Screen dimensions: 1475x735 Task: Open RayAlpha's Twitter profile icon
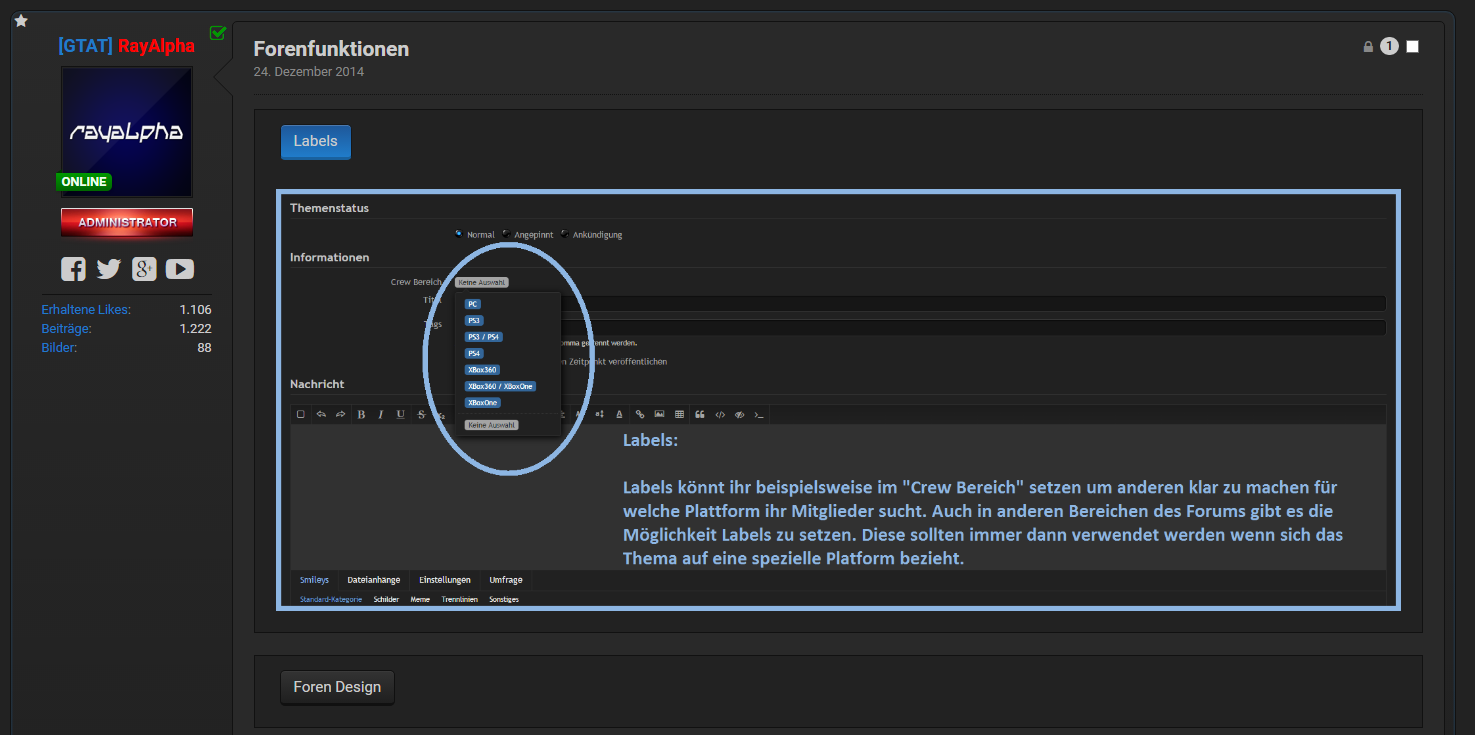point(108,268)
